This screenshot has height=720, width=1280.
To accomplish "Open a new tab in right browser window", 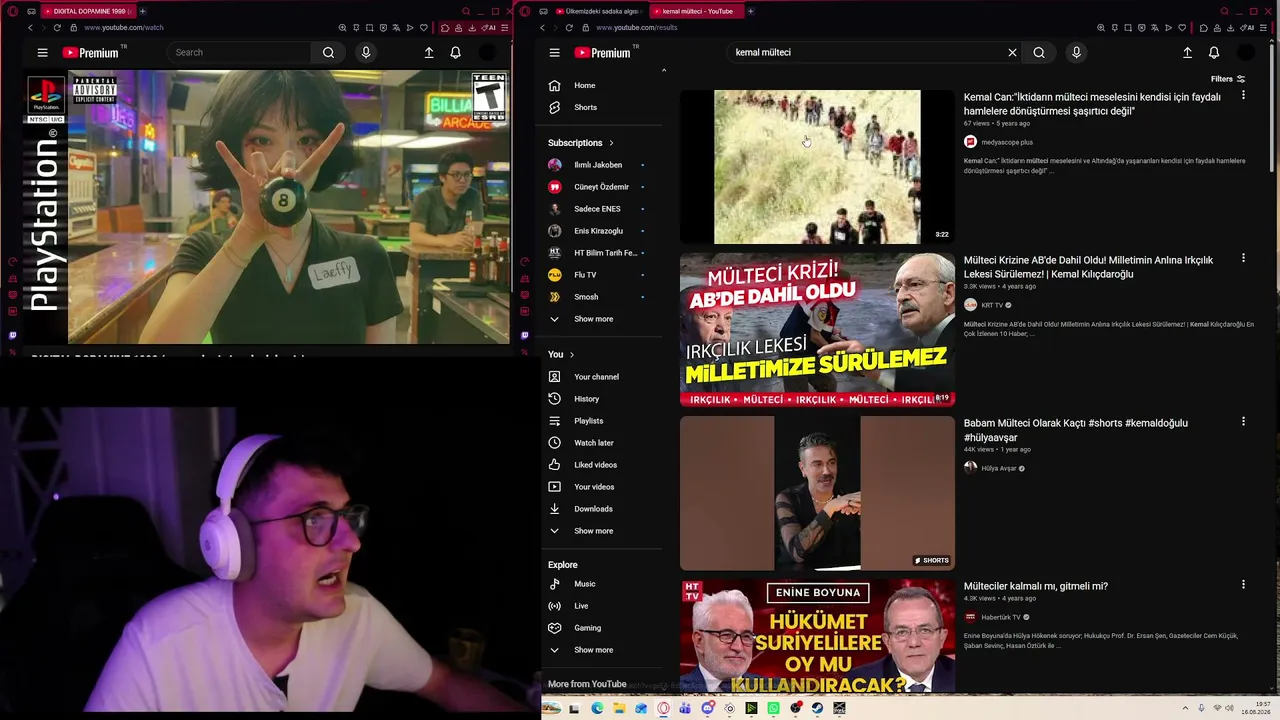I will [x=751, y=11].
